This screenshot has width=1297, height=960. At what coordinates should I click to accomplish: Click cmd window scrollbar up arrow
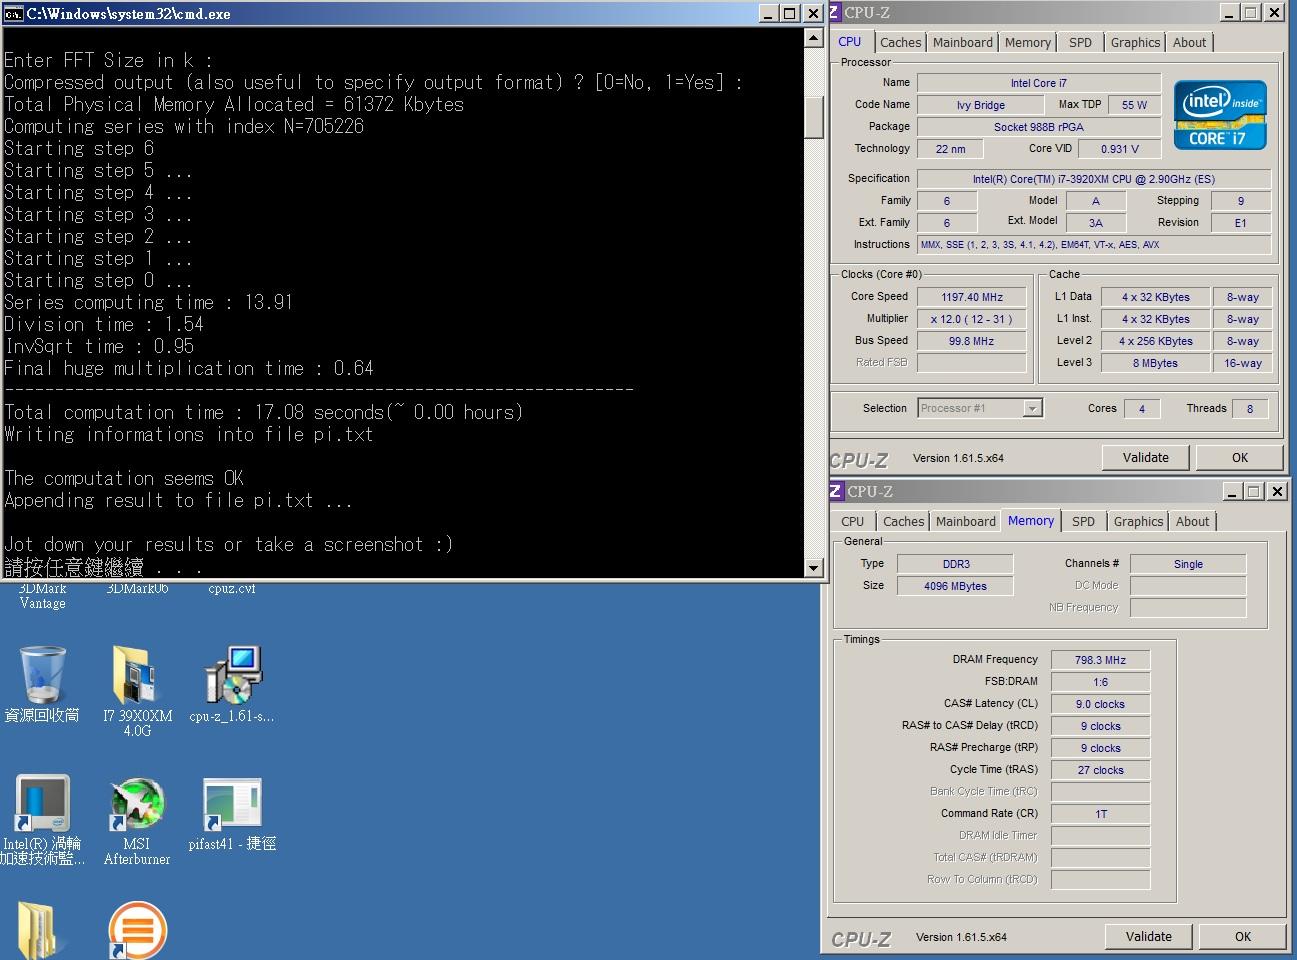click(813, 38)
